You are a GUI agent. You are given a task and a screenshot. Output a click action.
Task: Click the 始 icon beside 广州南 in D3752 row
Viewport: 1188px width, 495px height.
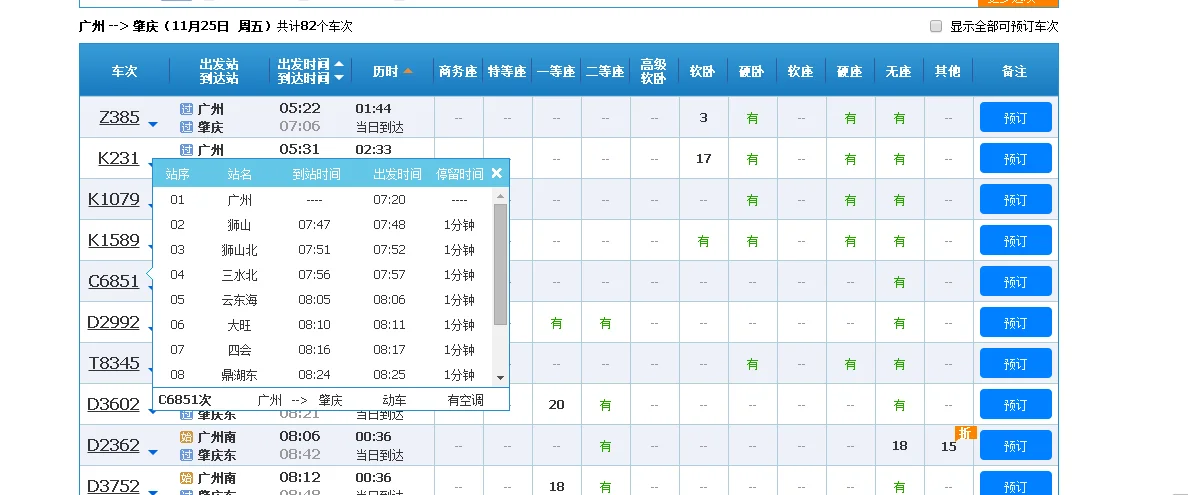(186, 478)
